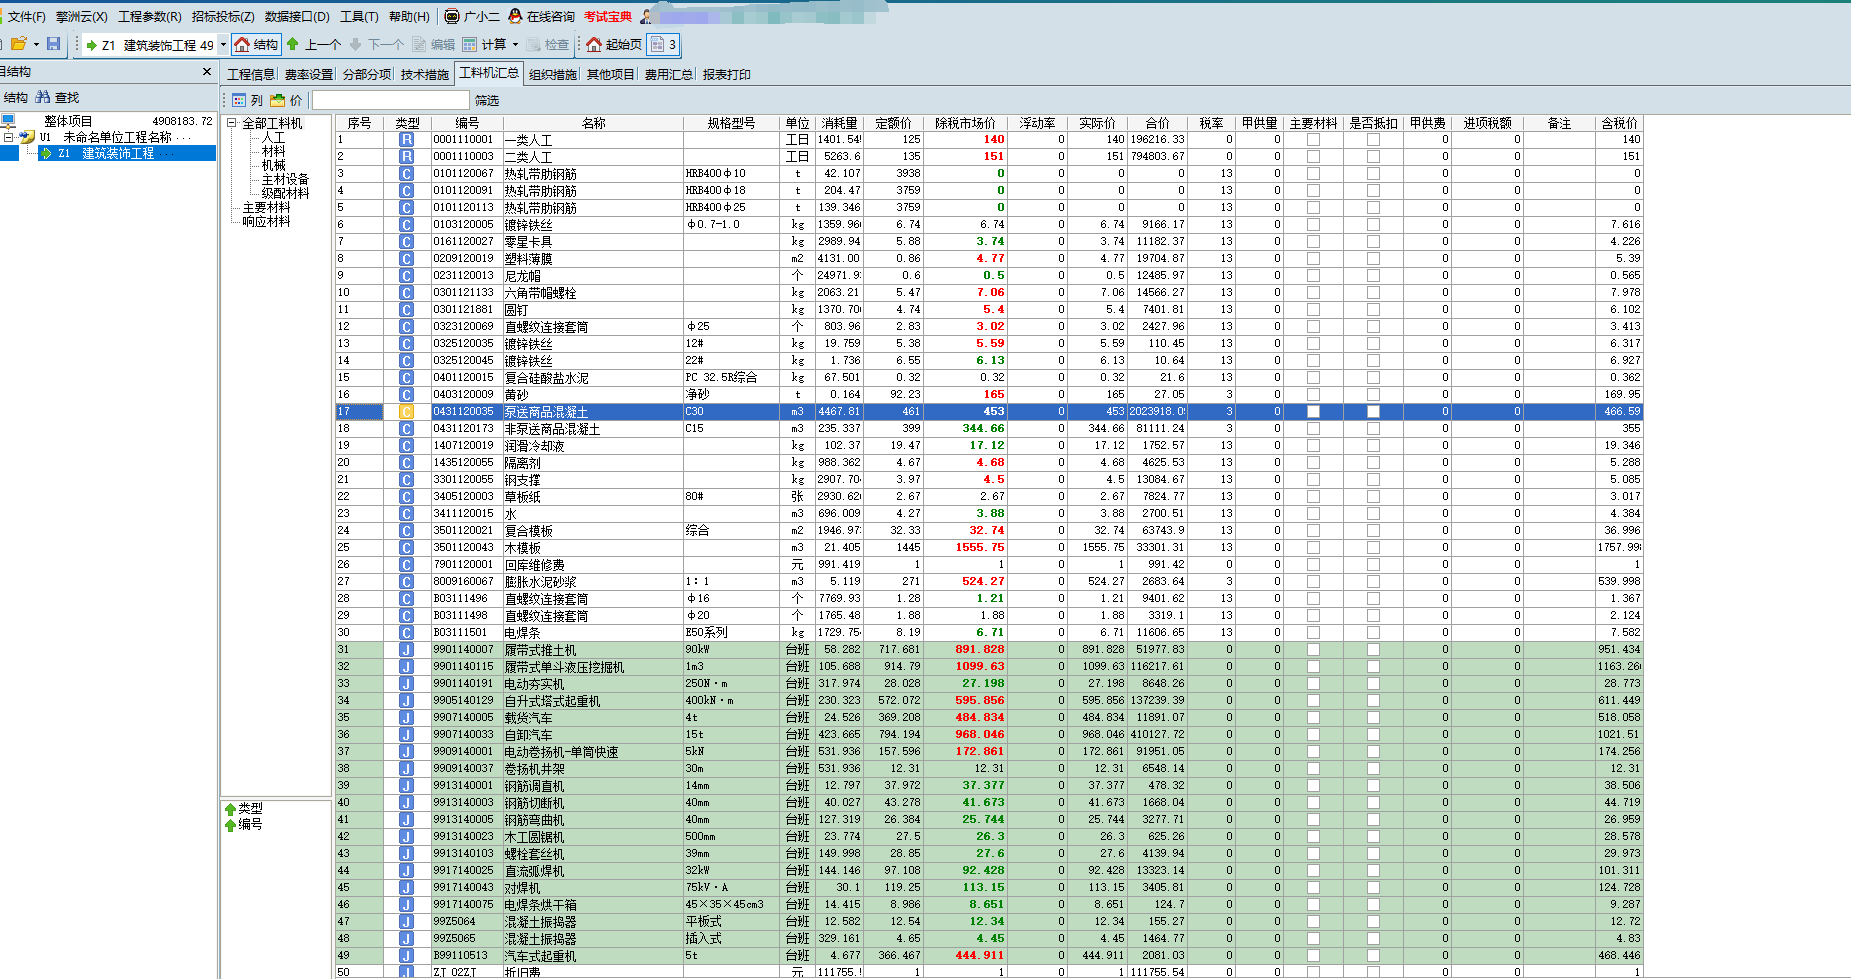Select 机械 in the 工料机 tree
Image resolution: width=1851 pixels, height=979 pixels.
click(273, 165)
